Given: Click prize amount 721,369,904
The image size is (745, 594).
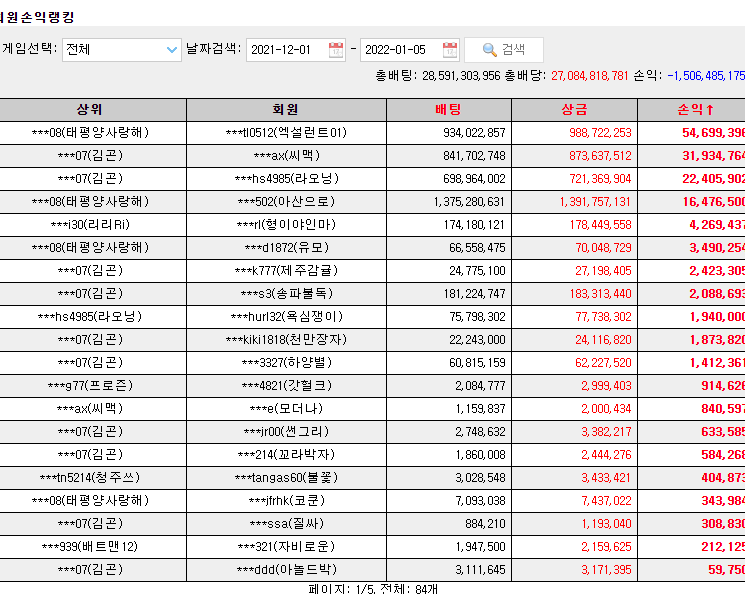Looking at the screenshot, I should pyautogui.click(x=600, y=179).
